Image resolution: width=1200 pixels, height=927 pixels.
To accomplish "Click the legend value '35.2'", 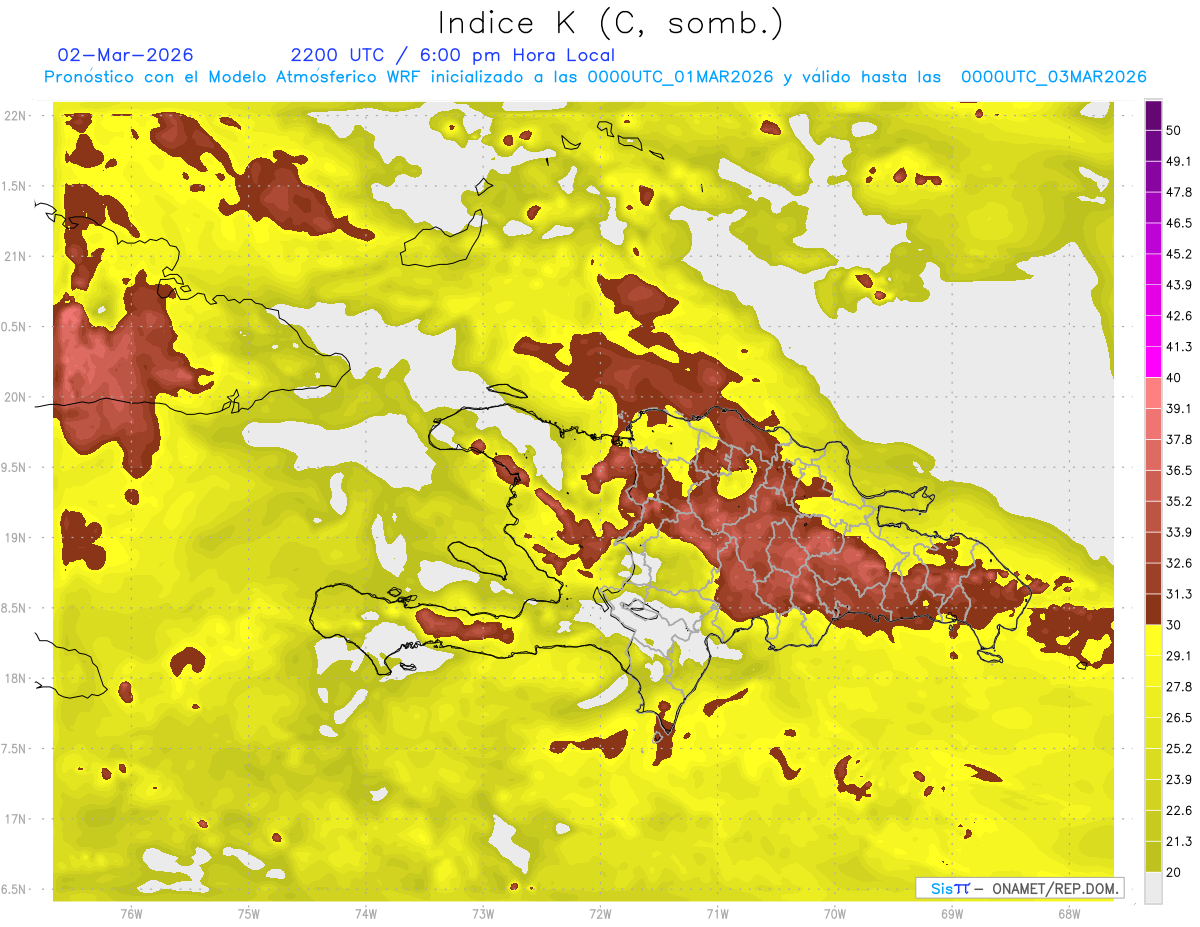I will 1180,501.
